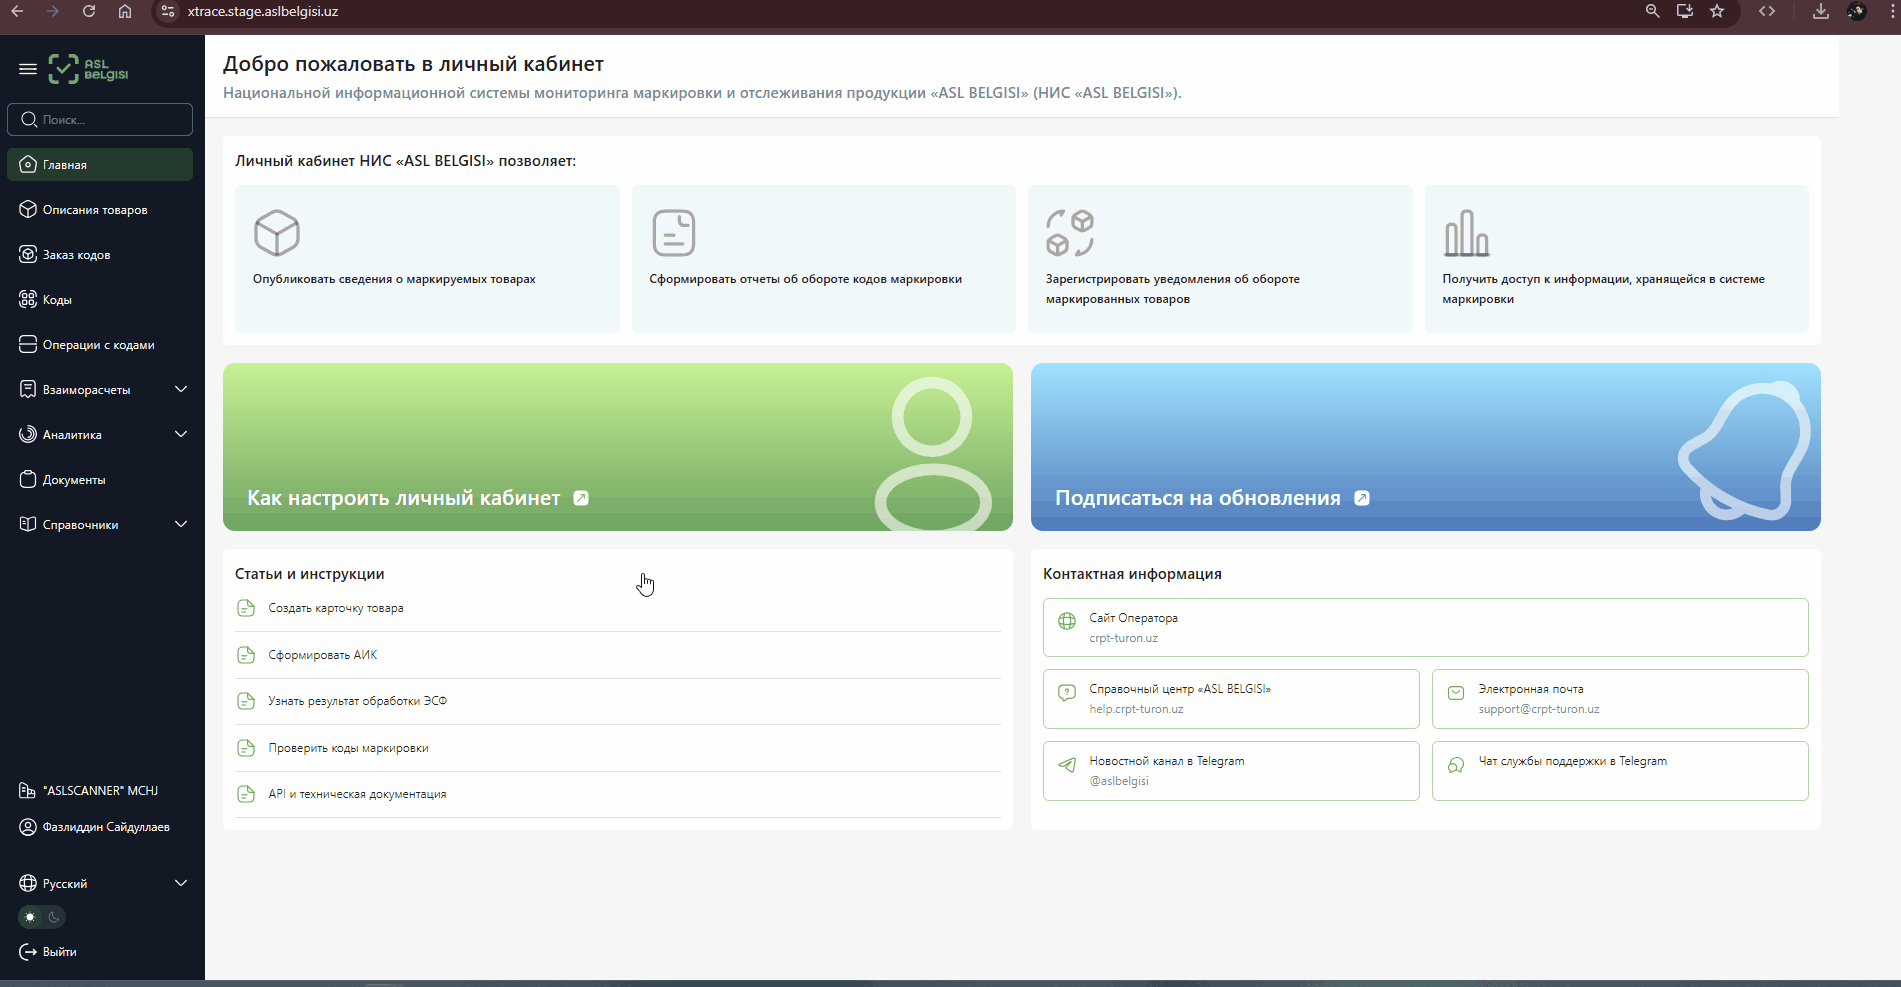This screenshot has width=1901, height=987.
Task: Expand the Аналитика submenu chevron
Action: point(181,434)
